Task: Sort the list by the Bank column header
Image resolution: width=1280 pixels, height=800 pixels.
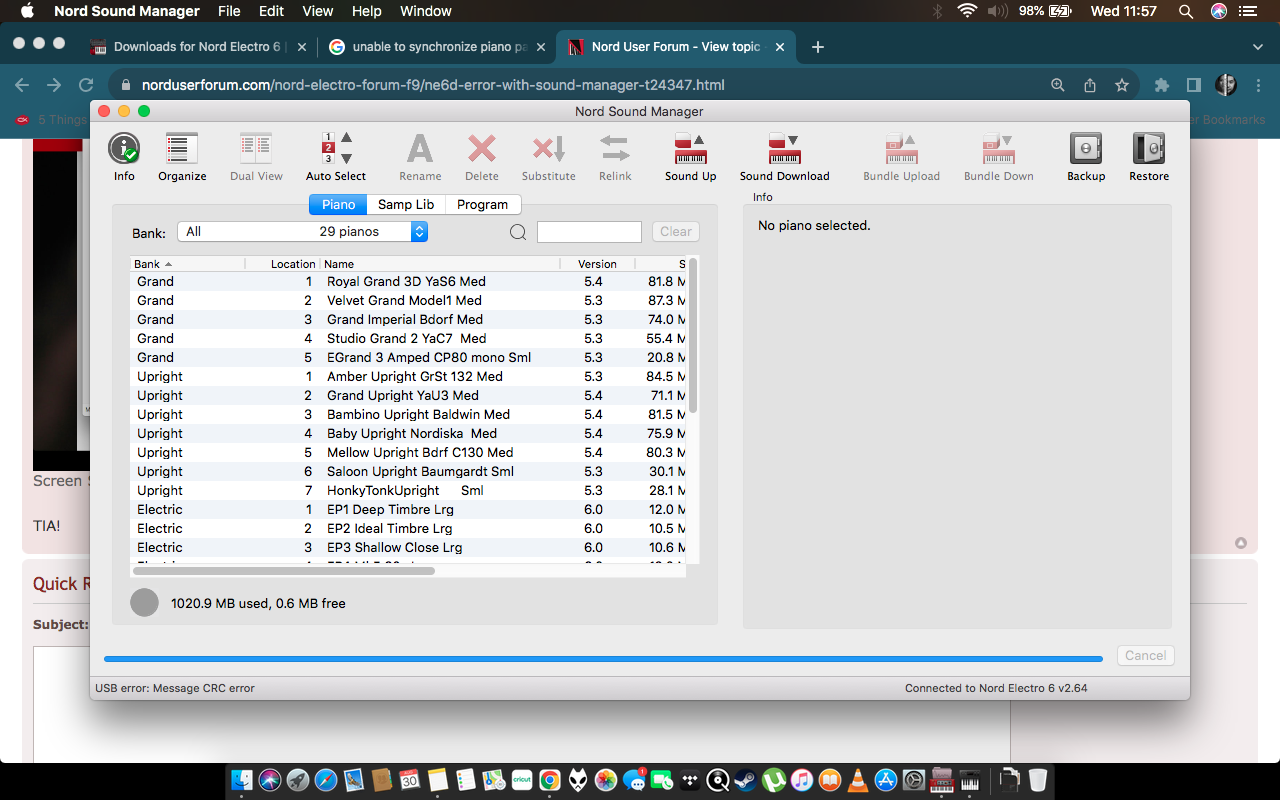Action: click(x=187, y=264)
